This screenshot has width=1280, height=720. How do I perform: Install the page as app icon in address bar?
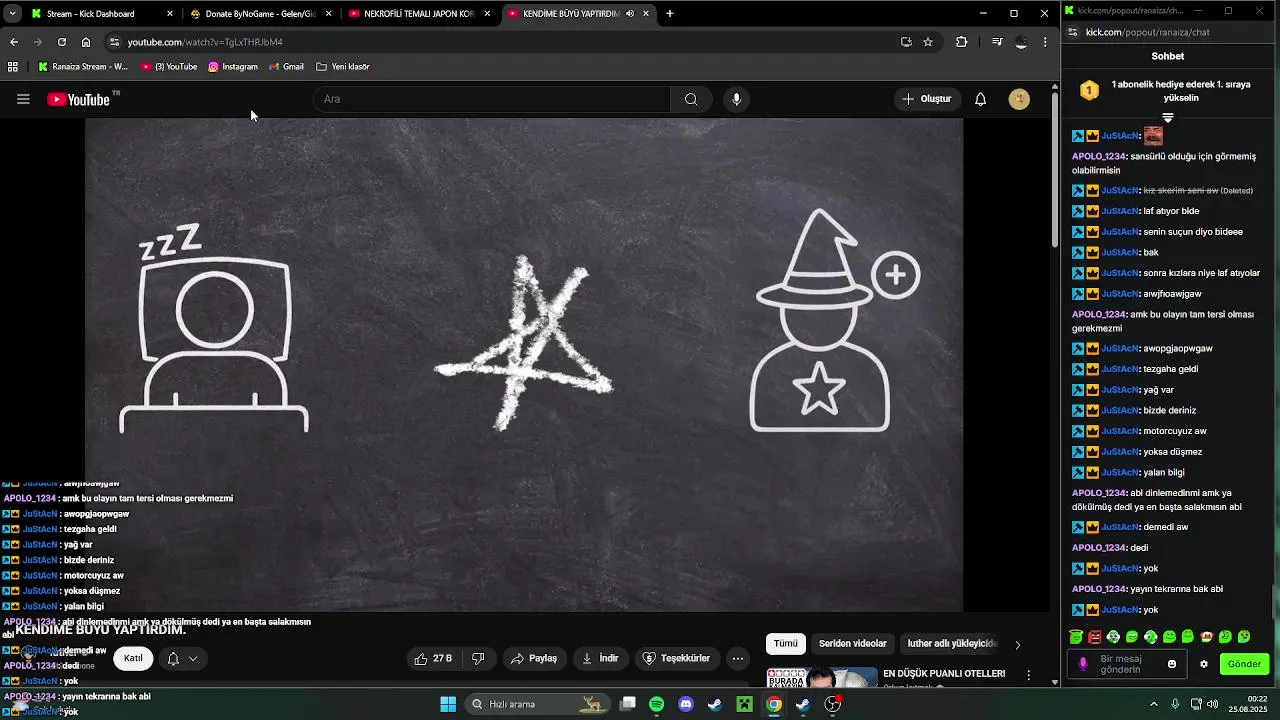point(906,42)
